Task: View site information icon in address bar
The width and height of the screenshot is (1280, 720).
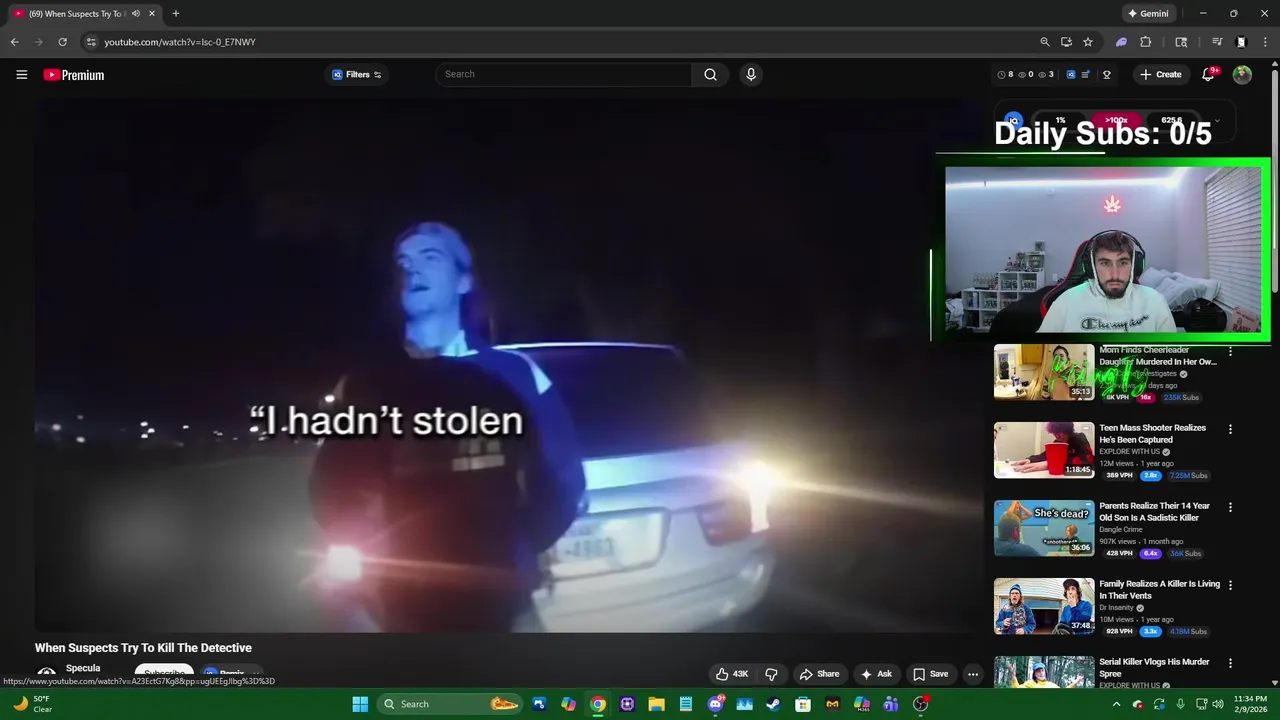Action: (x=91, y=42)
